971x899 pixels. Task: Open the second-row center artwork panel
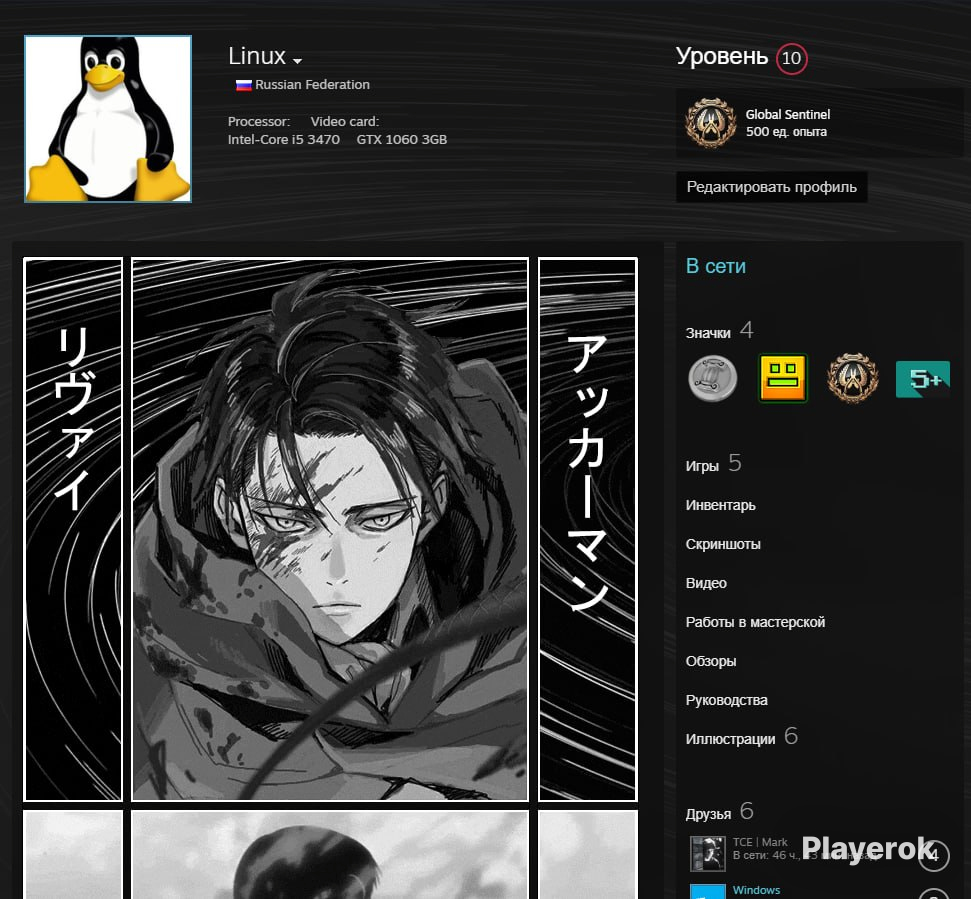tap(330, 854)
